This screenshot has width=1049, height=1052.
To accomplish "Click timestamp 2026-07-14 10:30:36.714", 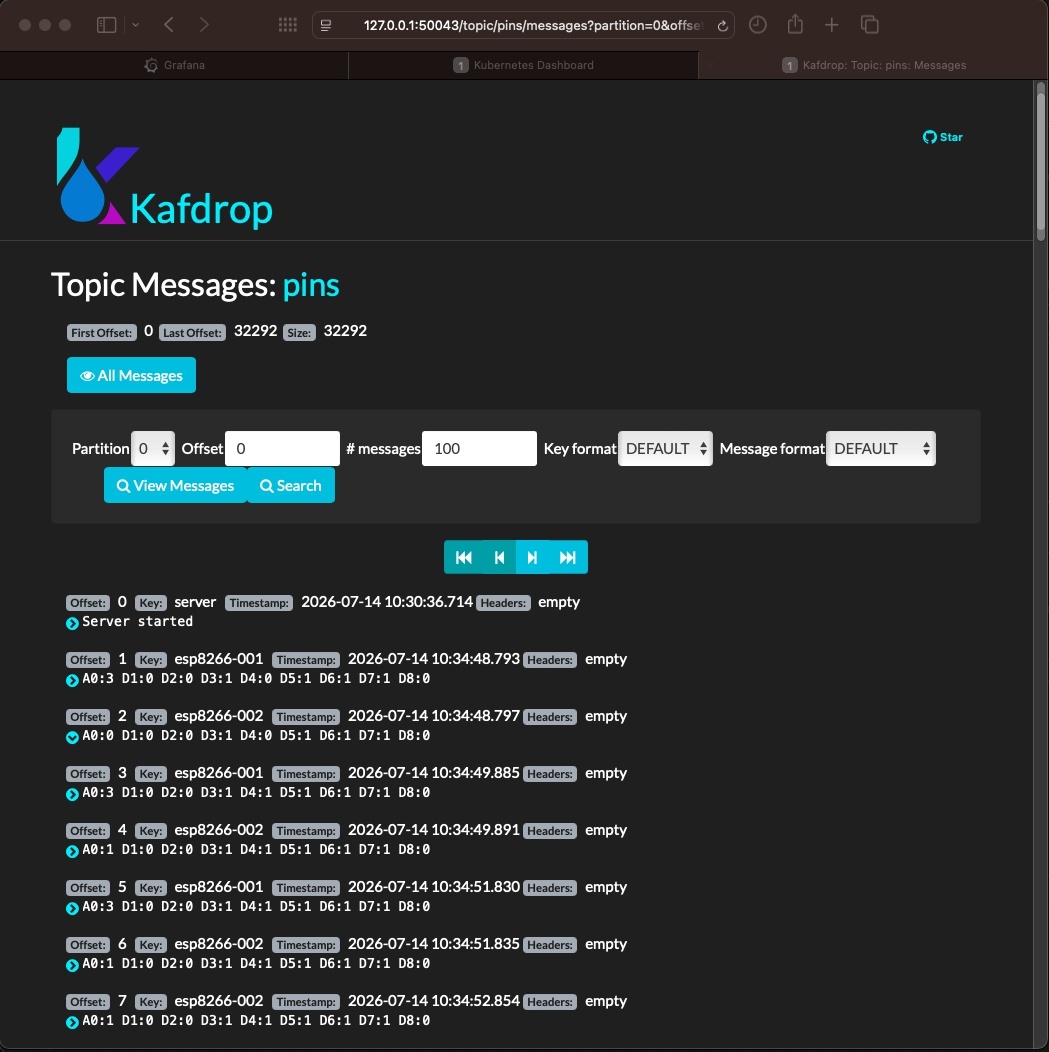I will [387, 602].
